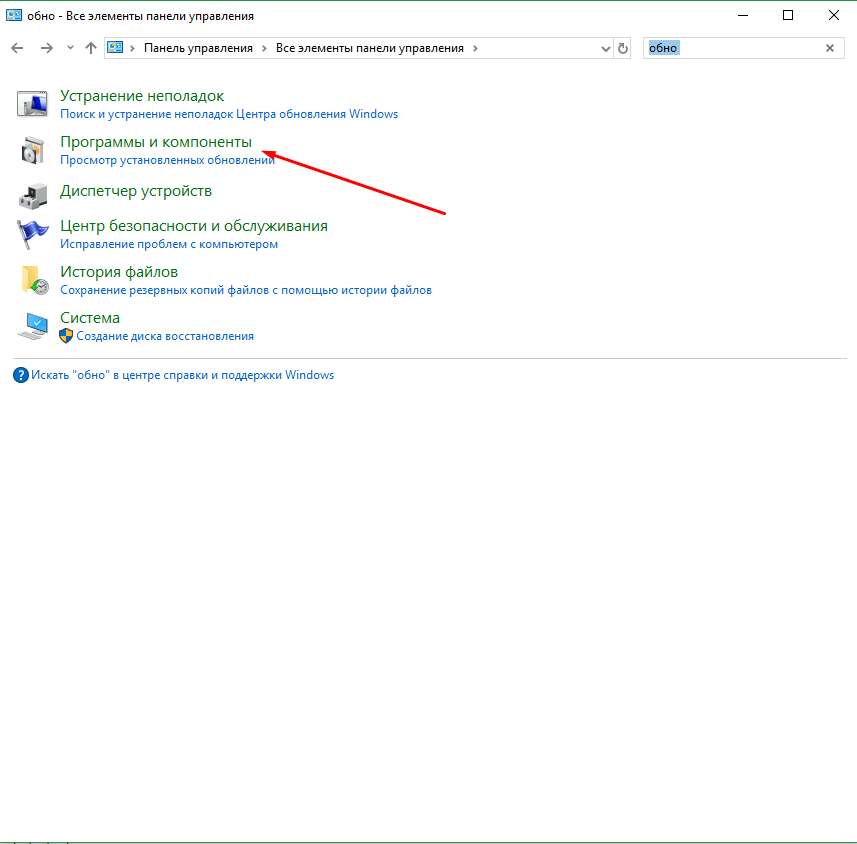
Task: Maximize the control panel window
Action: pos(788,15)
